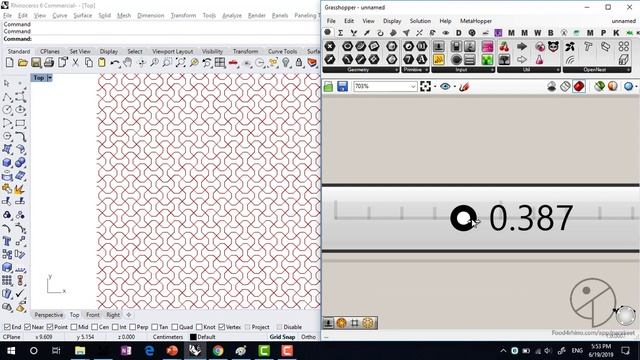Expand the Primitive panel in Grasshopper ribbon
640x360 pixels.
[427, 70]
